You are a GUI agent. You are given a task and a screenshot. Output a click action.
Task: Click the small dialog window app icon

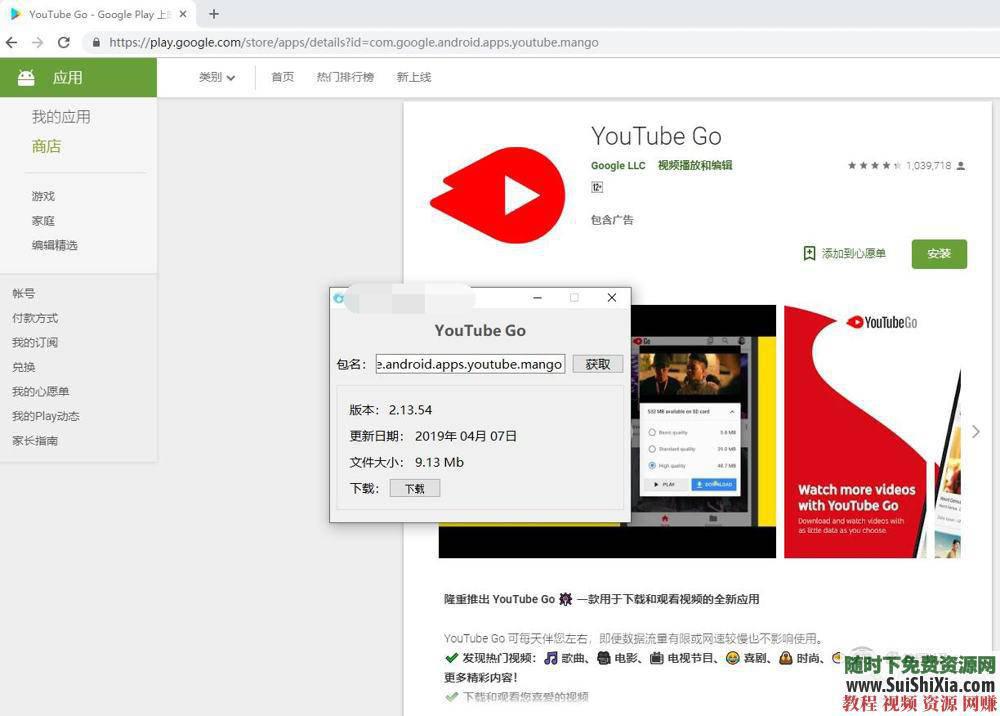click(x=339, y=298)
